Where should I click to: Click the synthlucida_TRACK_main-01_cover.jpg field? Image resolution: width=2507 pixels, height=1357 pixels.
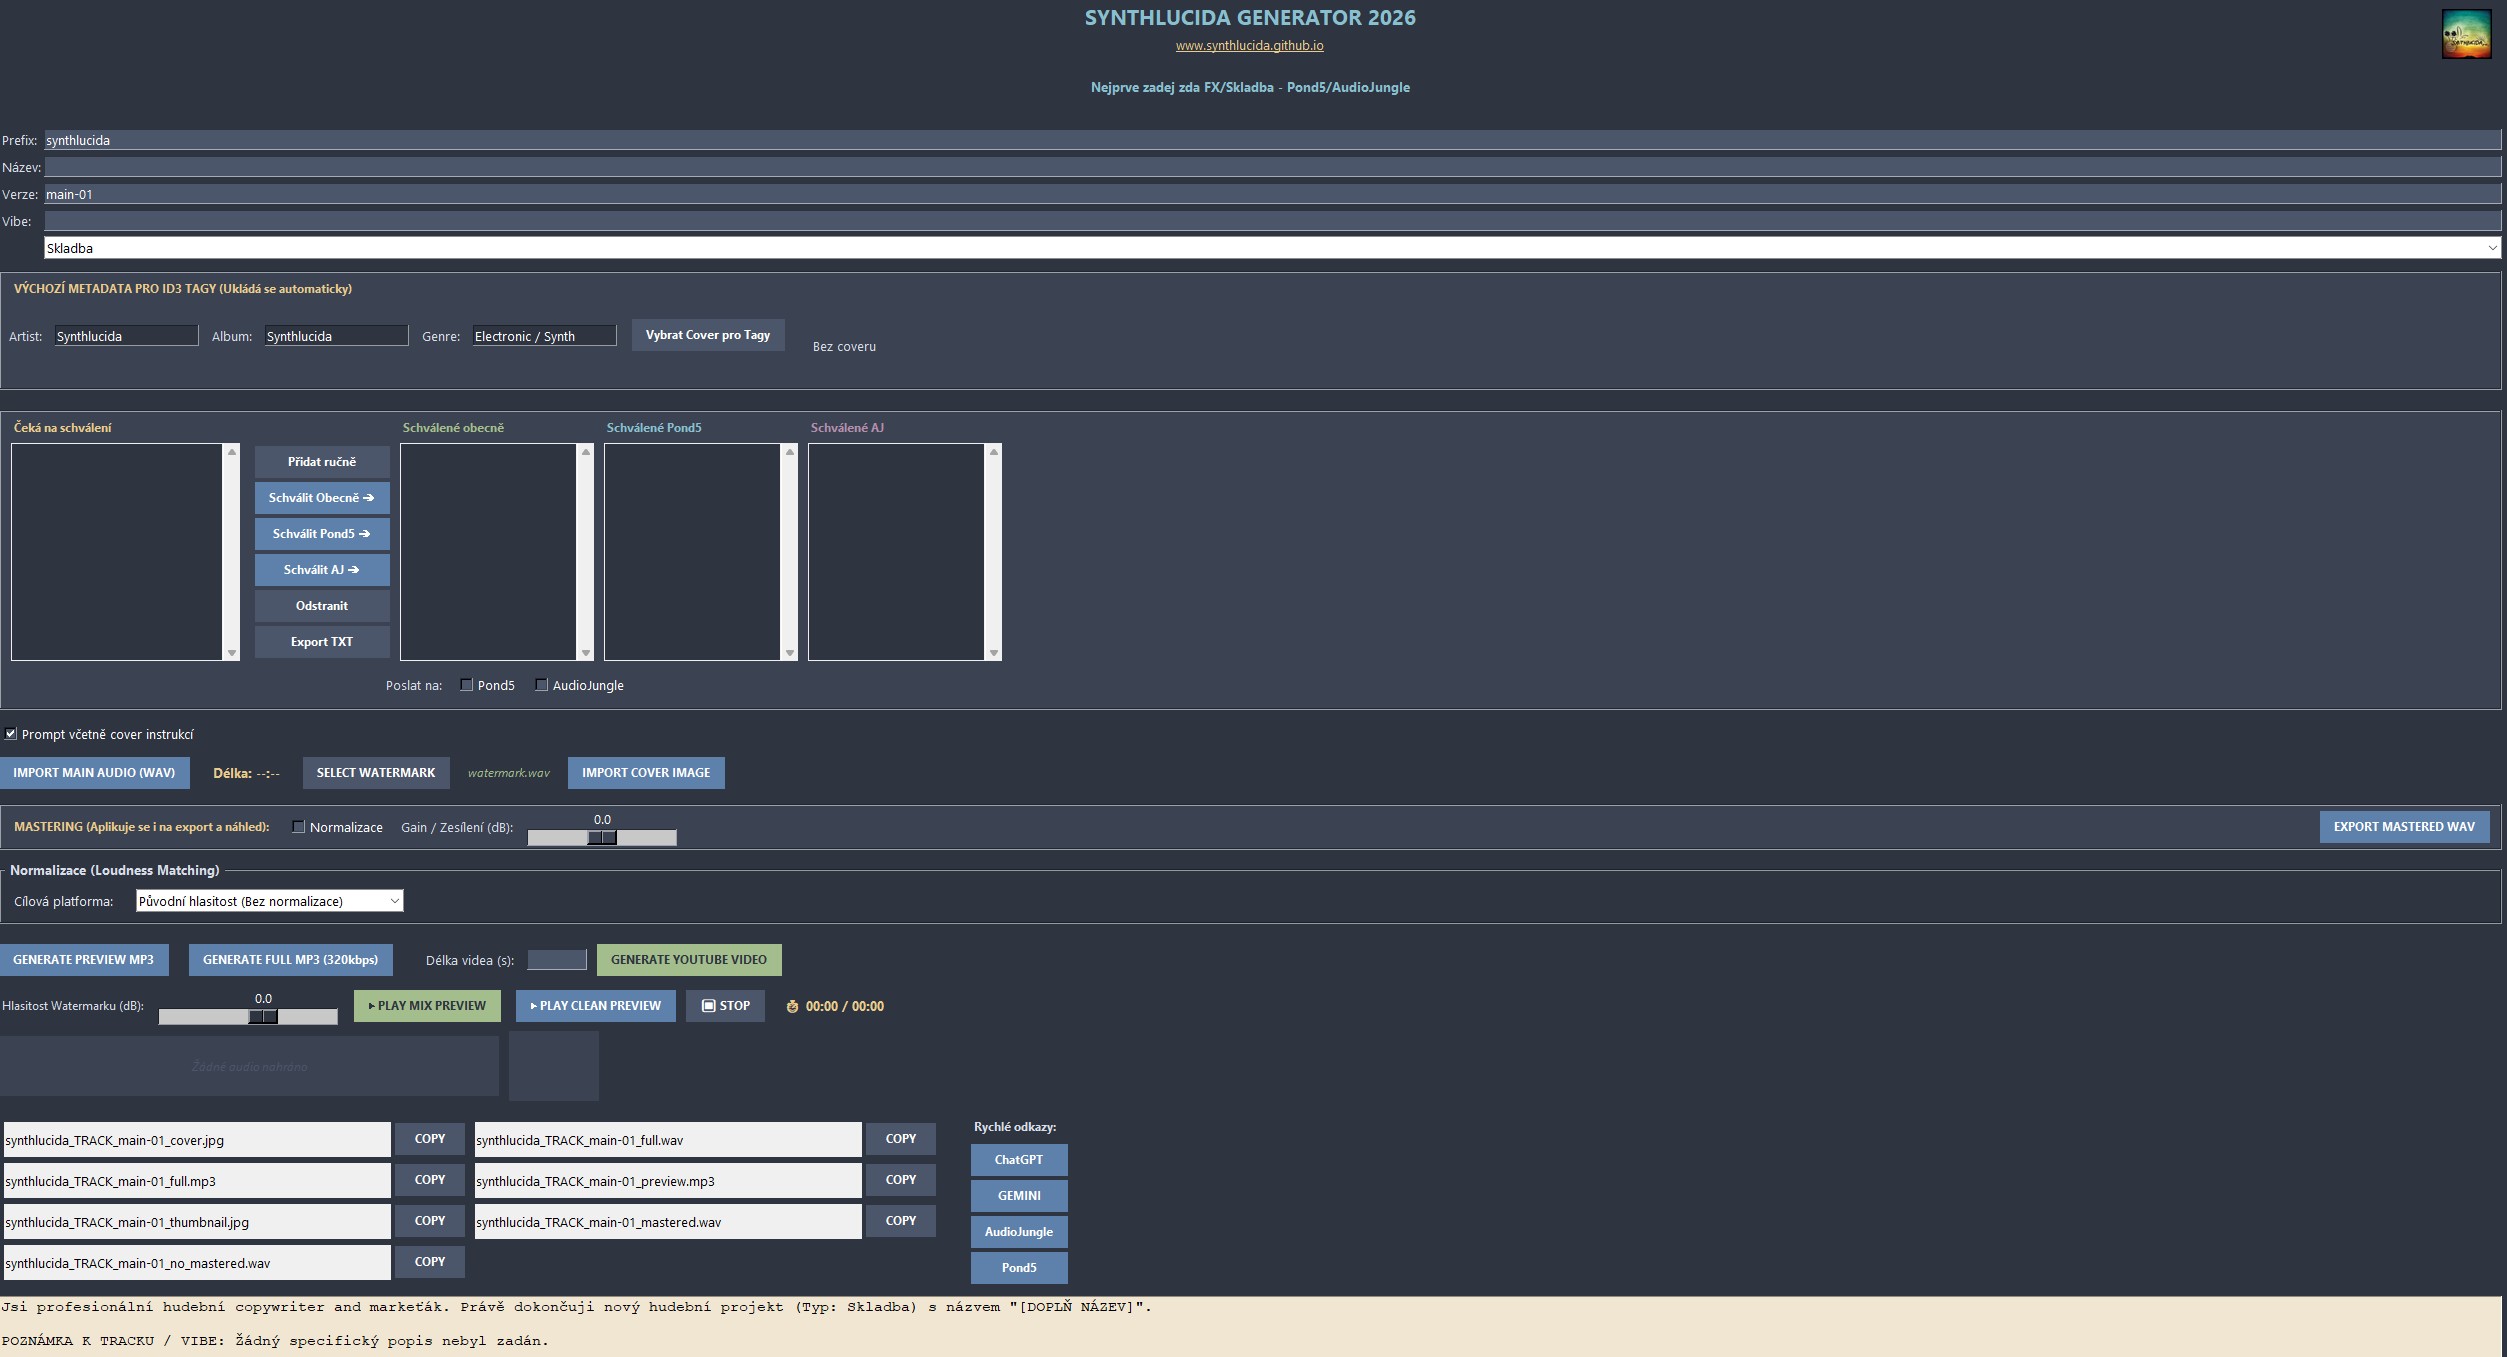click(x=197, y=1140)
